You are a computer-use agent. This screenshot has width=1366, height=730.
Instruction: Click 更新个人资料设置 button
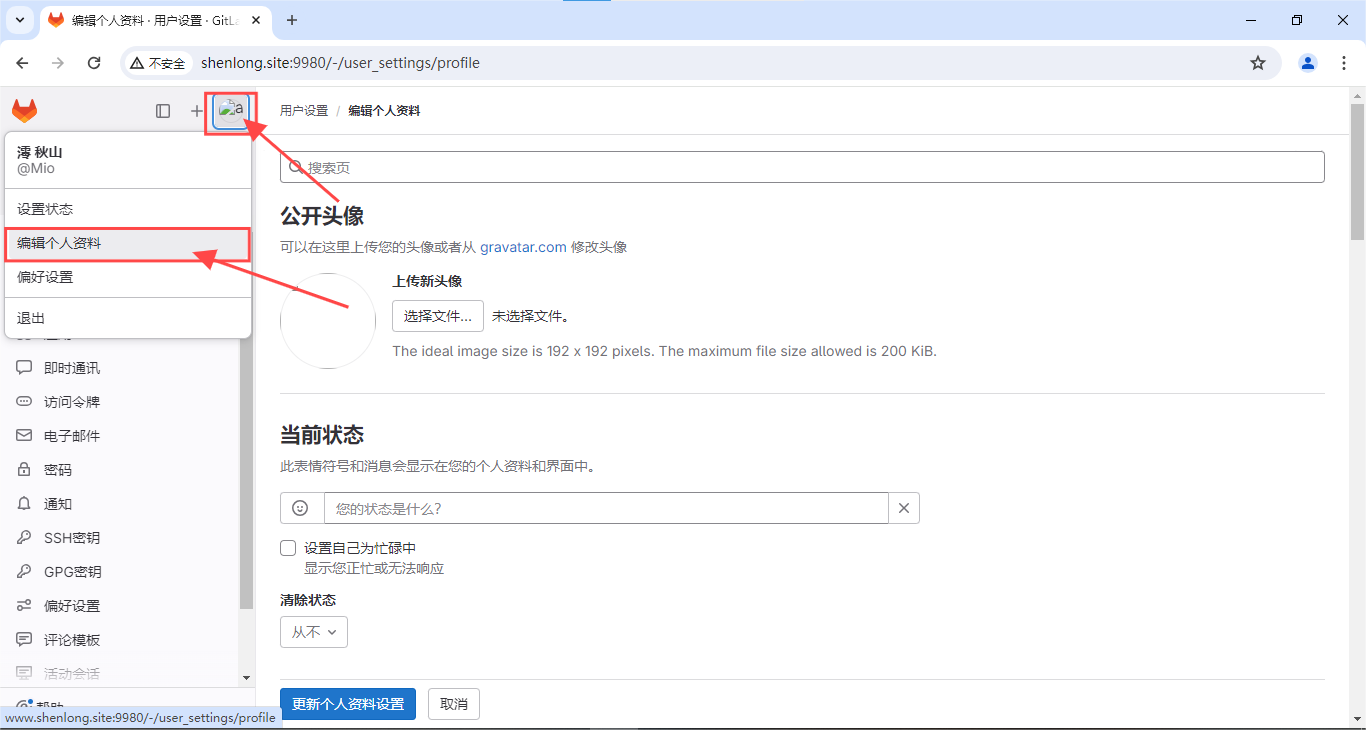[x=347, y=704]
